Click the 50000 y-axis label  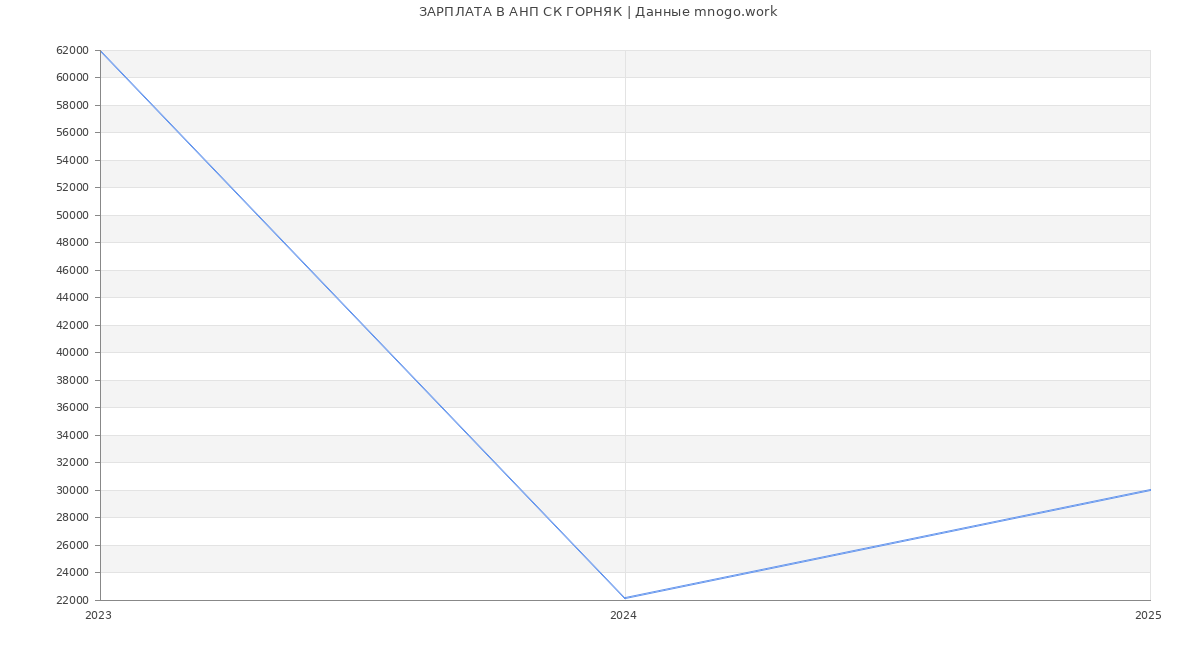click(72, 215)
